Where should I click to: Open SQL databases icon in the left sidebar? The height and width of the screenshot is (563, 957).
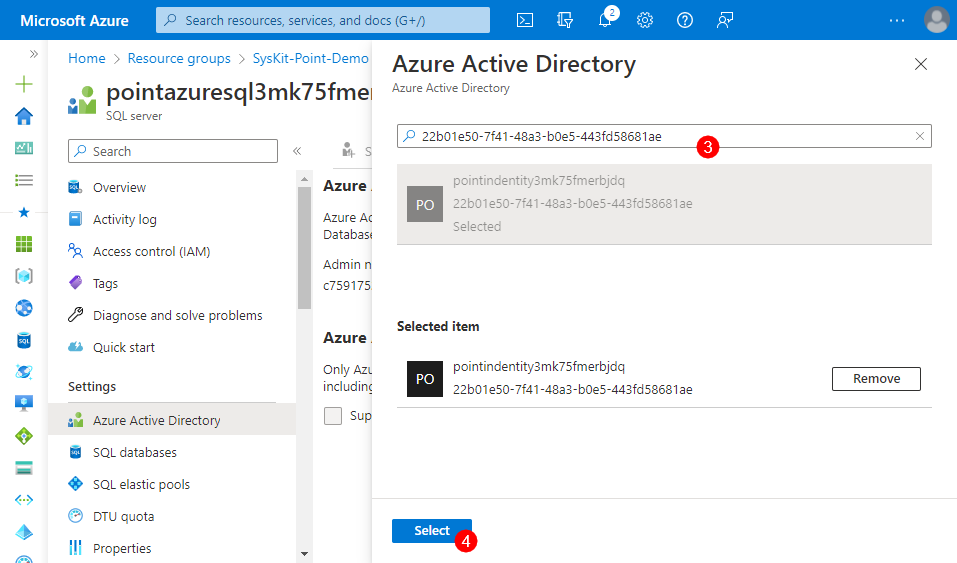24,340
